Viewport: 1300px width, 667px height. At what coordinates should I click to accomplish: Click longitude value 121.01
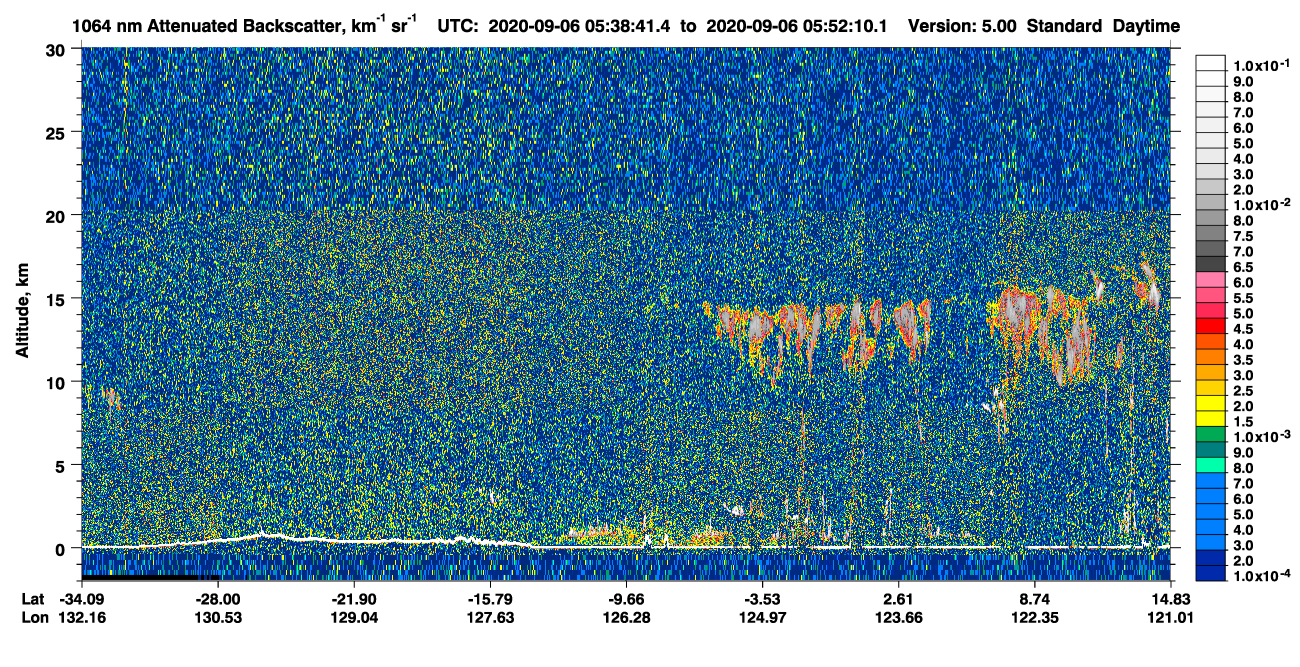[x=1170, y=617]
